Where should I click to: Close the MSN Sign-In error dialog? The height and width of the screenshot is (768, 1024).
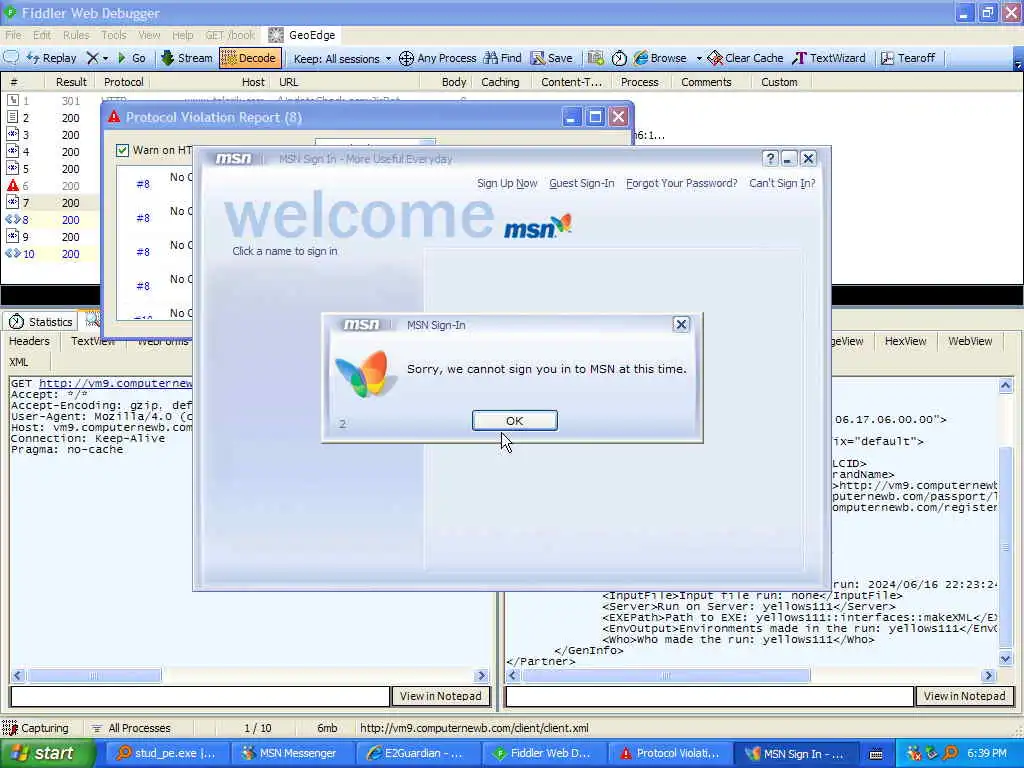pos(681,325)
